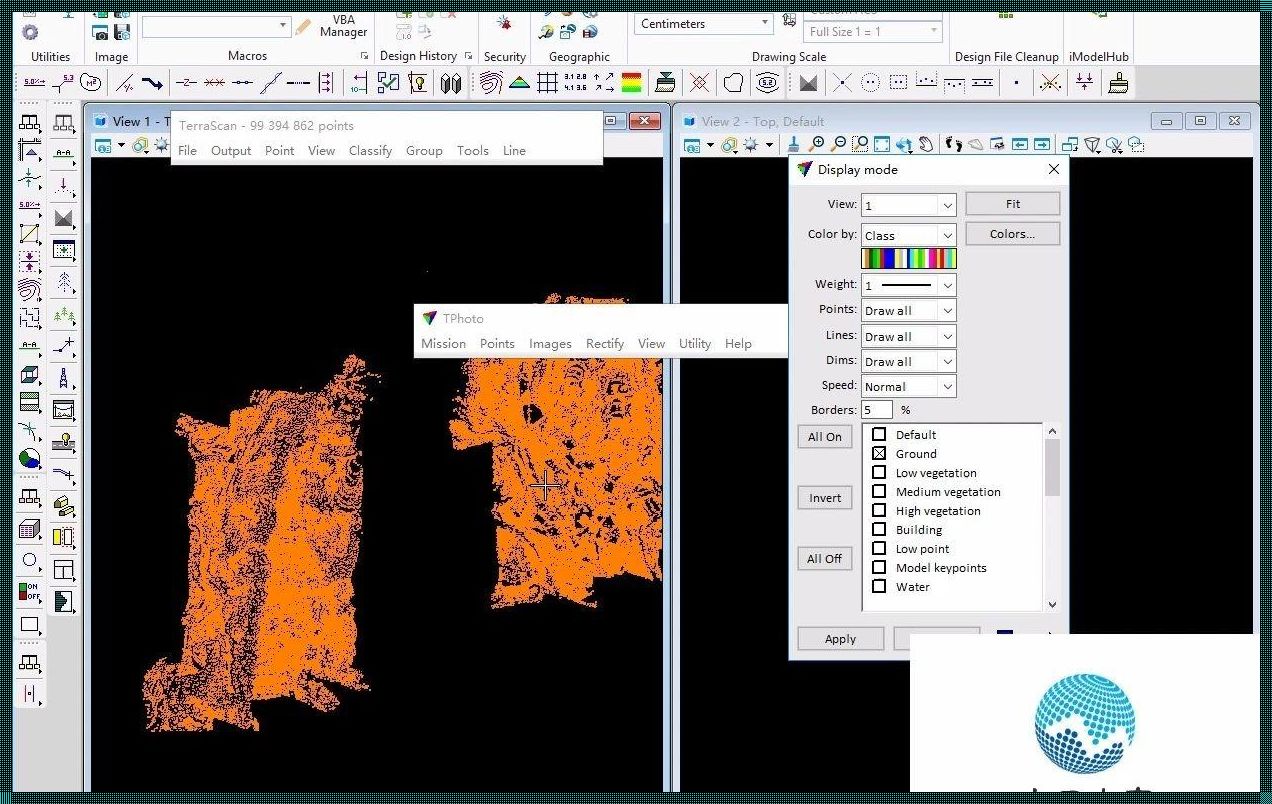Image resolution: width=1272 pixels, height=804 pixels.
Task: Click the Fit button in Display mode
Action: [1012, 203]
